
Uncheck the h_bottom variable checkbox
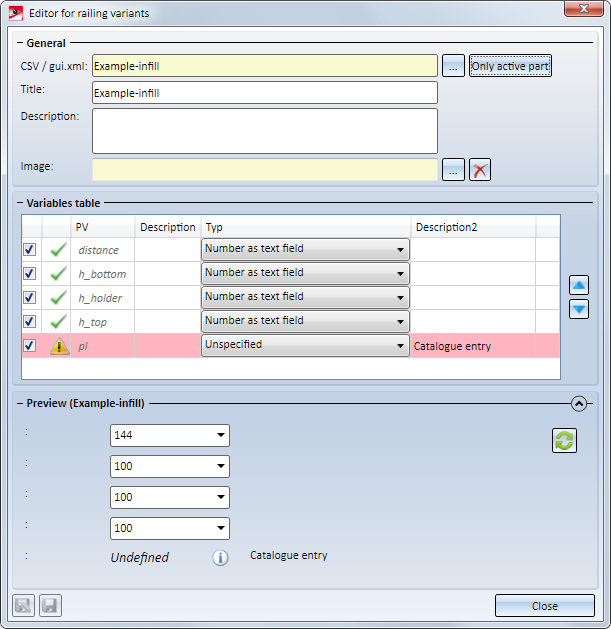(x=30, y=274)
